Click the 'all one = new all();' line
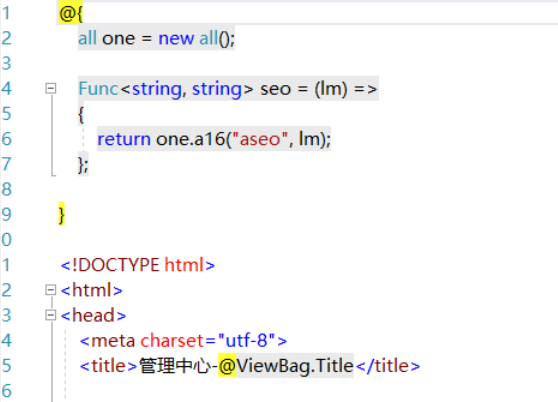This screenshot has width=558, height=402. (157, 38)
